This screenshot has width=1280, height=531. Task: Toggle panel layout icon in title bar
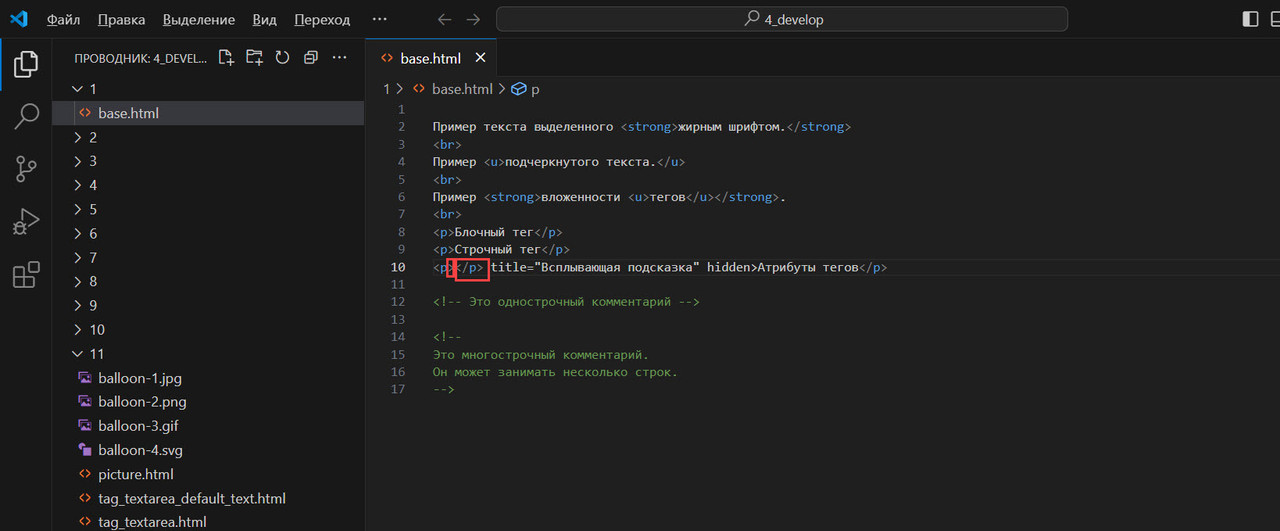click(x=1276, y=19)
